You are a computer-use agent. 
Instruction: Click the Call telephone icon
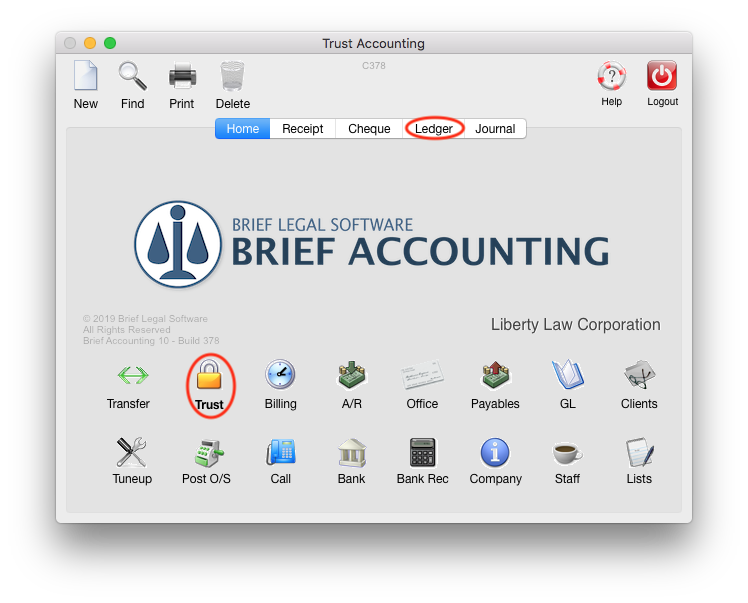click(x=280, y=452)
